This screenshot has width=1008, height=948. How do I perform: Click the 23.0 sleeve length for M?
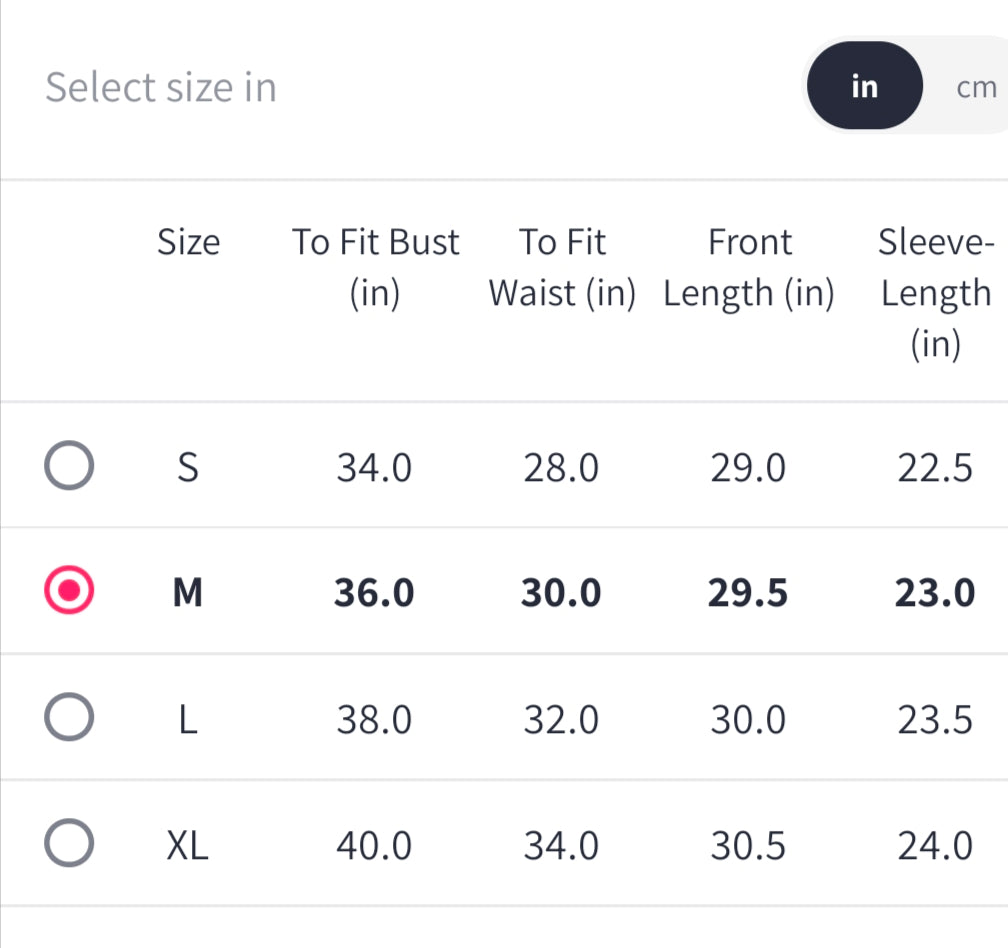935,594
